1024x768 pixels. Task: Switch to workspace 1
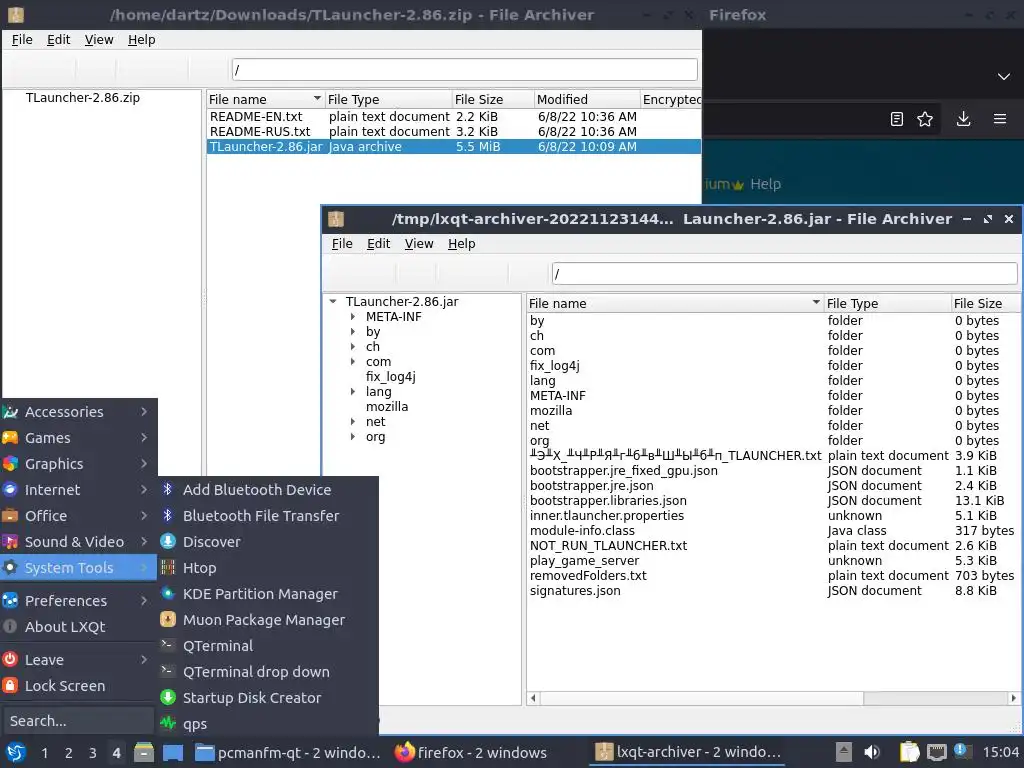pos(44,753)
